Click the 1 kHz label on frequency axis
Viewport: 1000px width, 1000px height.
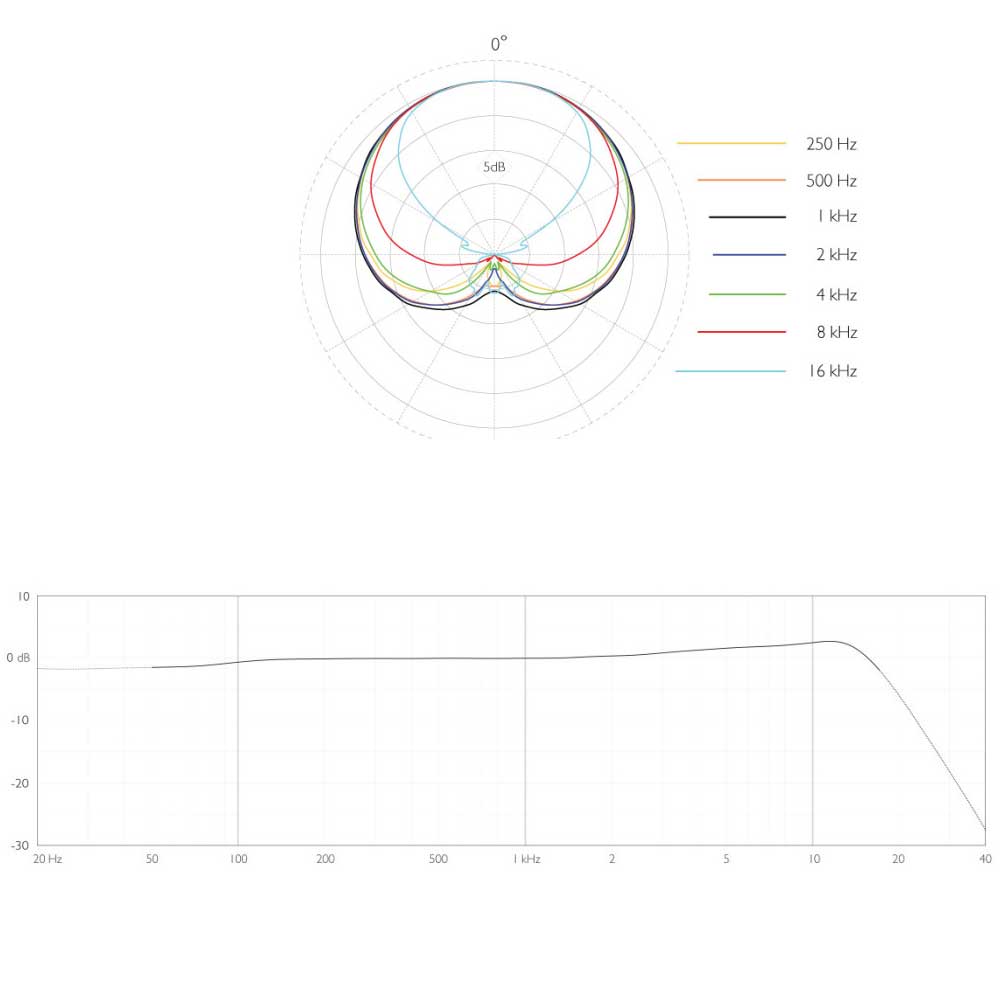click(526, 859)
